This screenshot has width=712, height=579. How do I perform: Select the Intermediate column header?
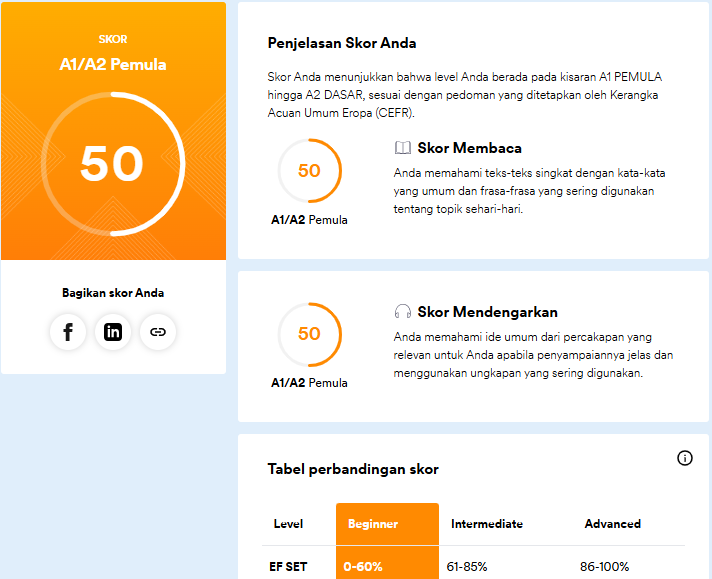487,524
